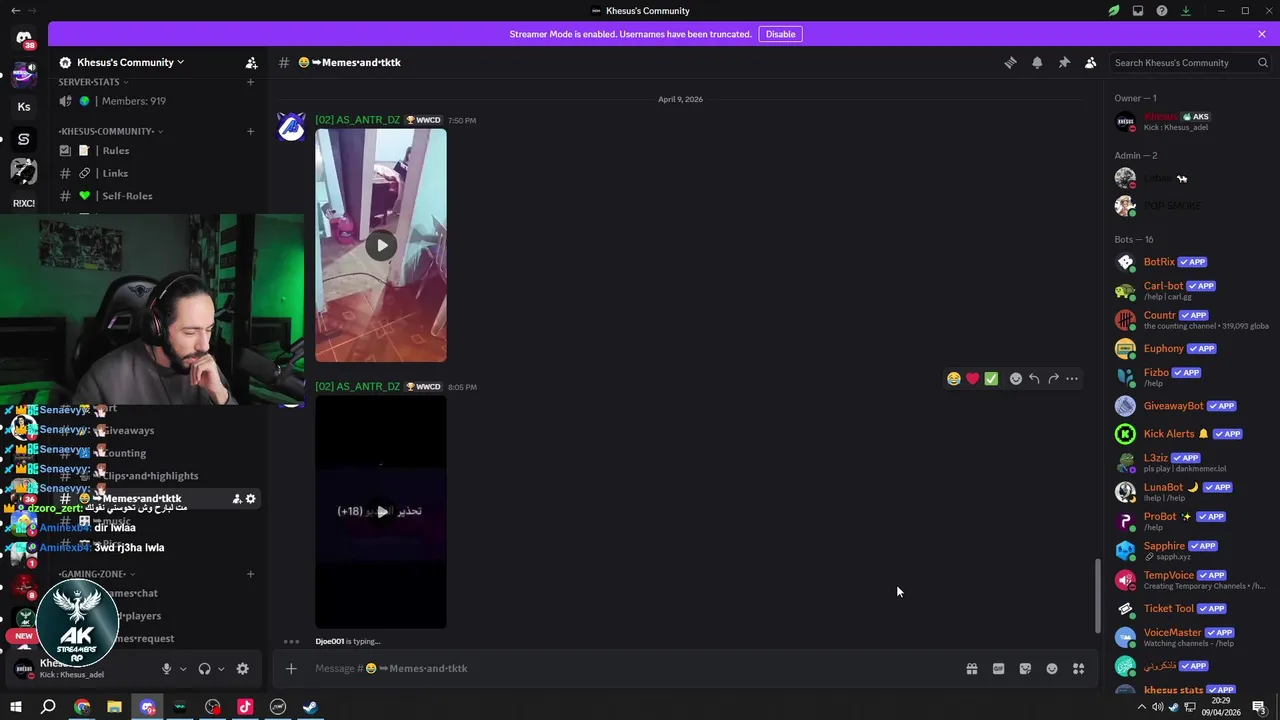Add the red heart reaction
The width and height of the screenshot is (1280, 720).
click(972, 378)
